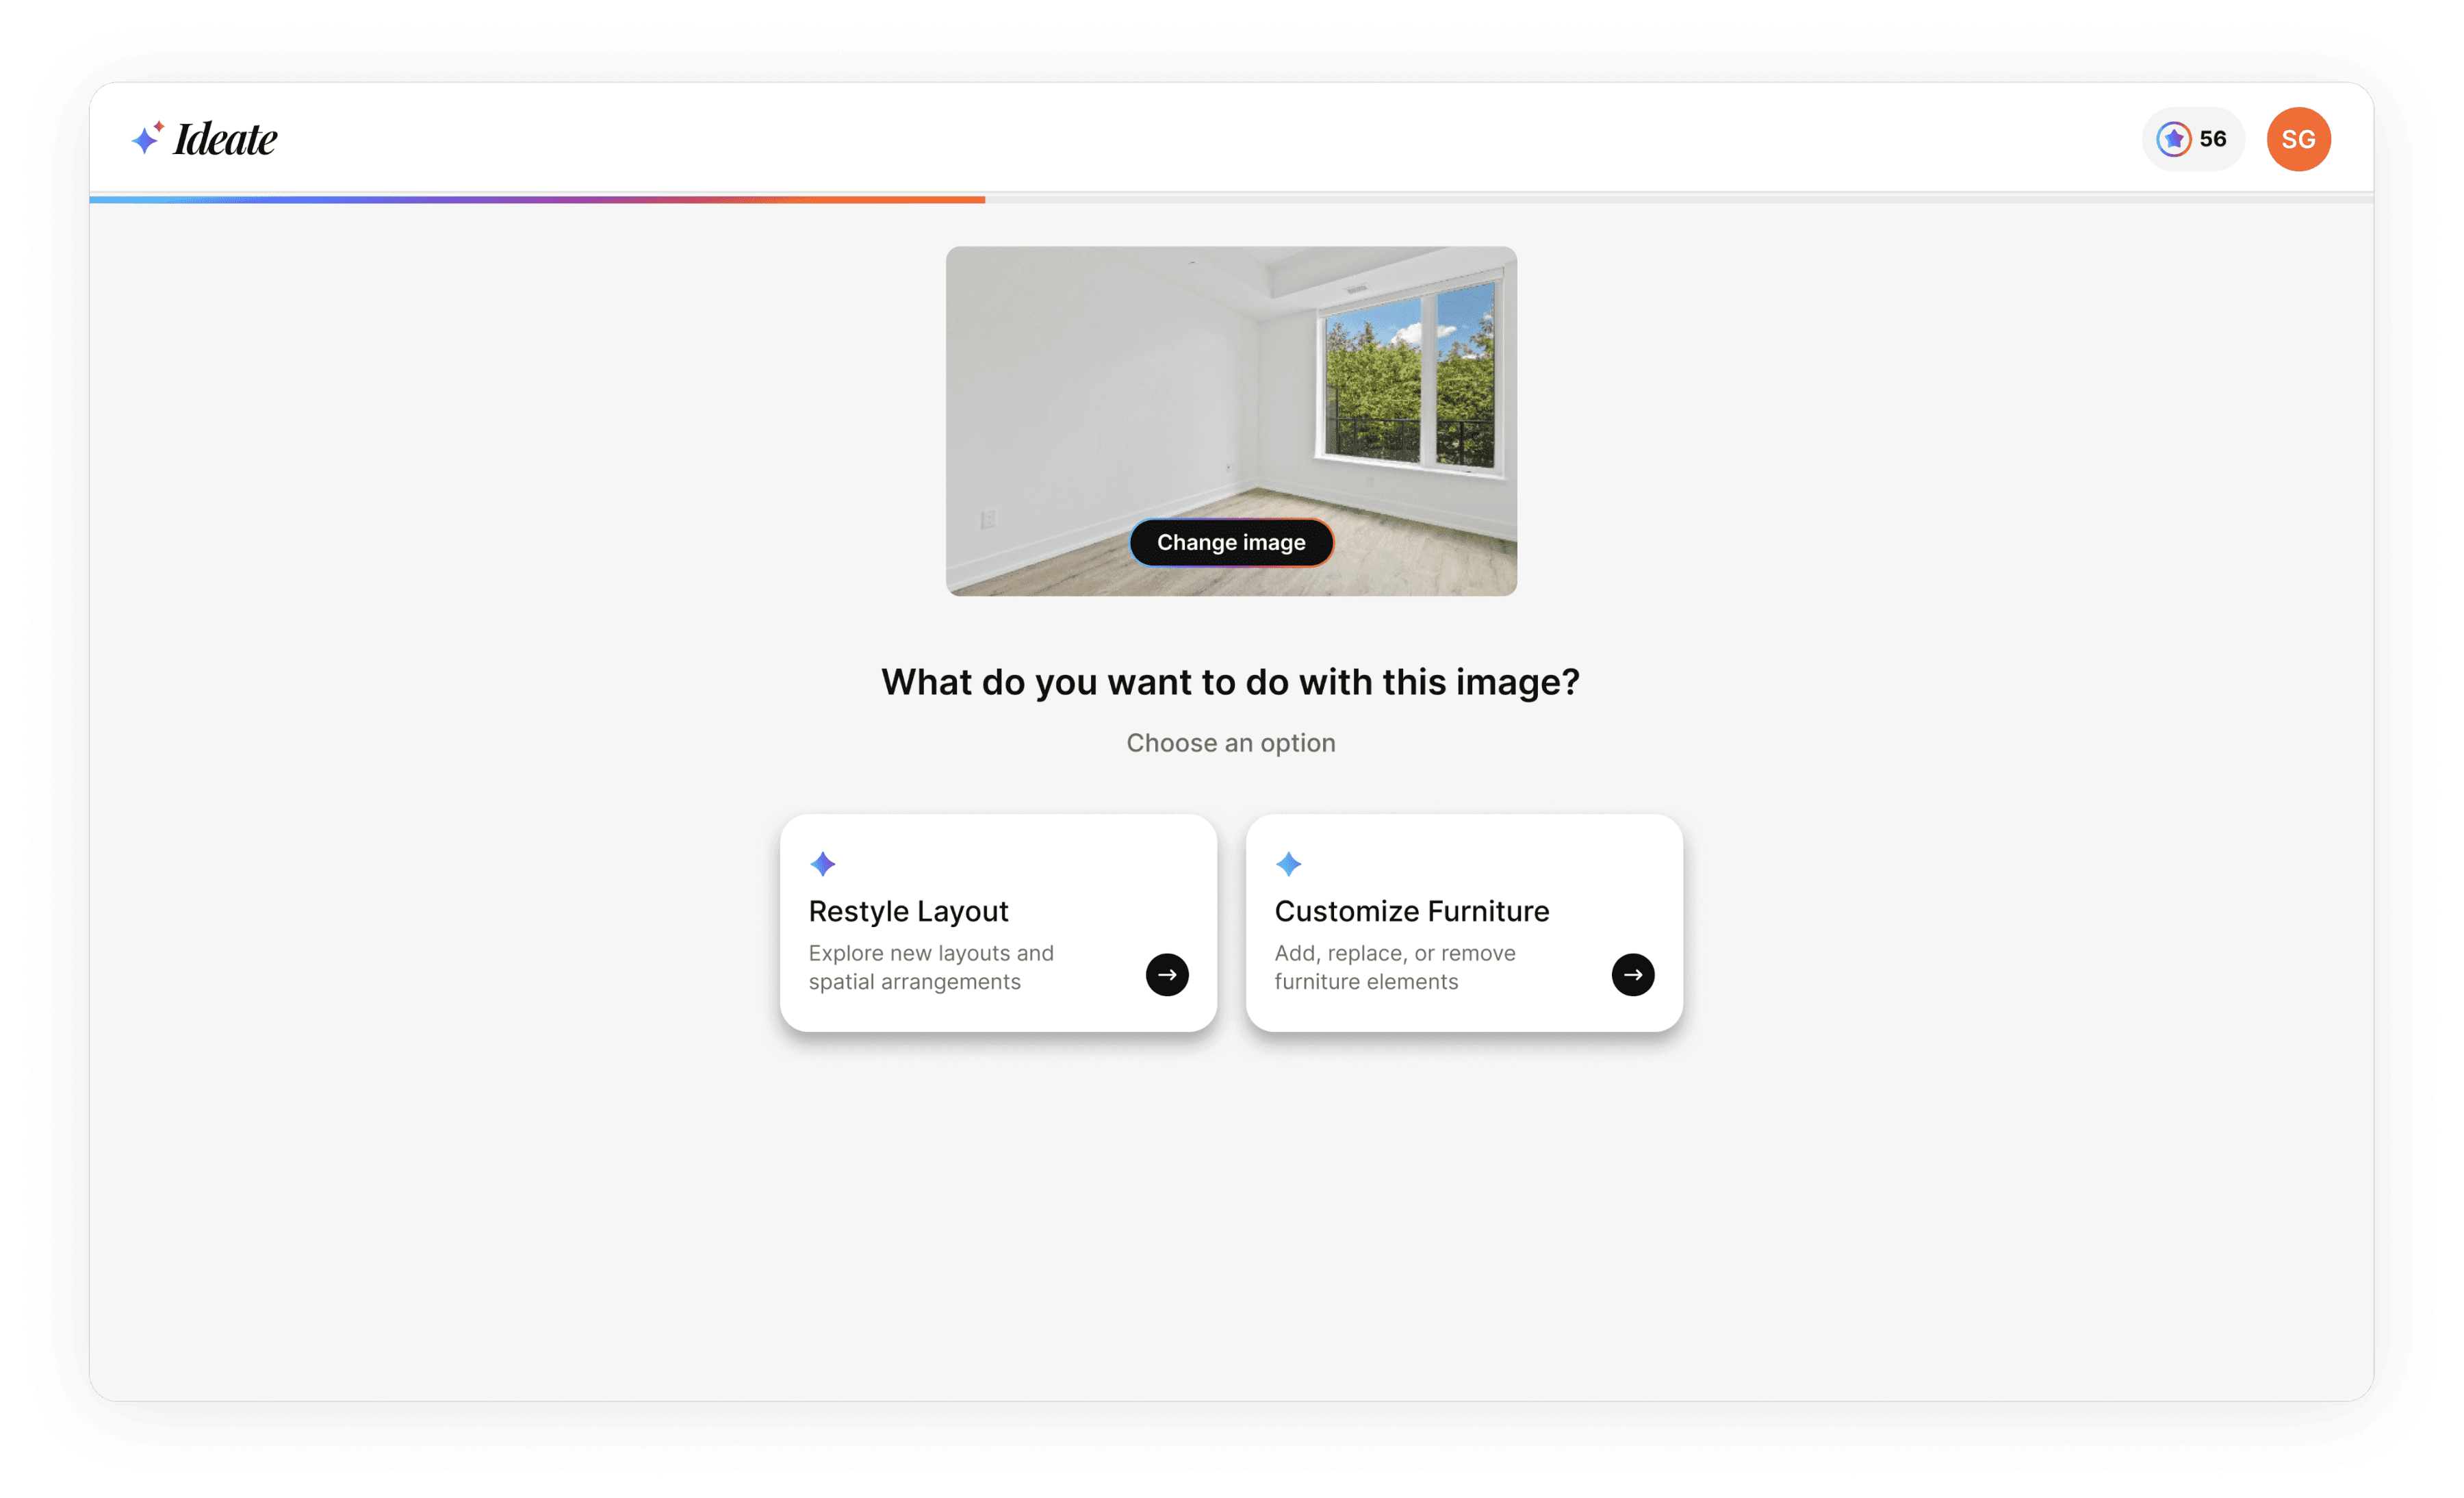Click the Restyle Layout sparkle icon

(823, 863)
